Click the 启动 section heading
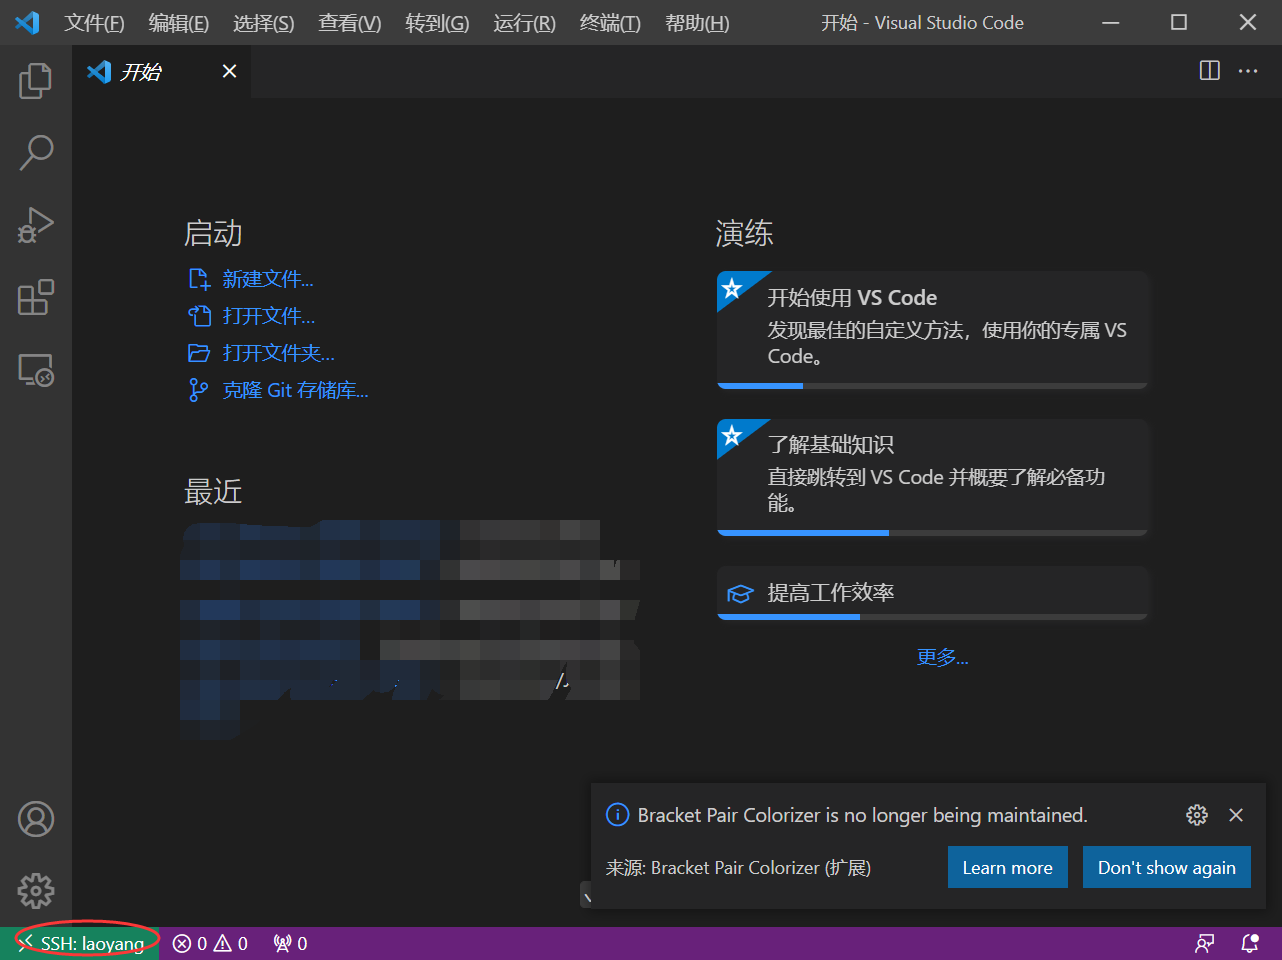Viewport: 1282px width, 960px height. point(213,233)
